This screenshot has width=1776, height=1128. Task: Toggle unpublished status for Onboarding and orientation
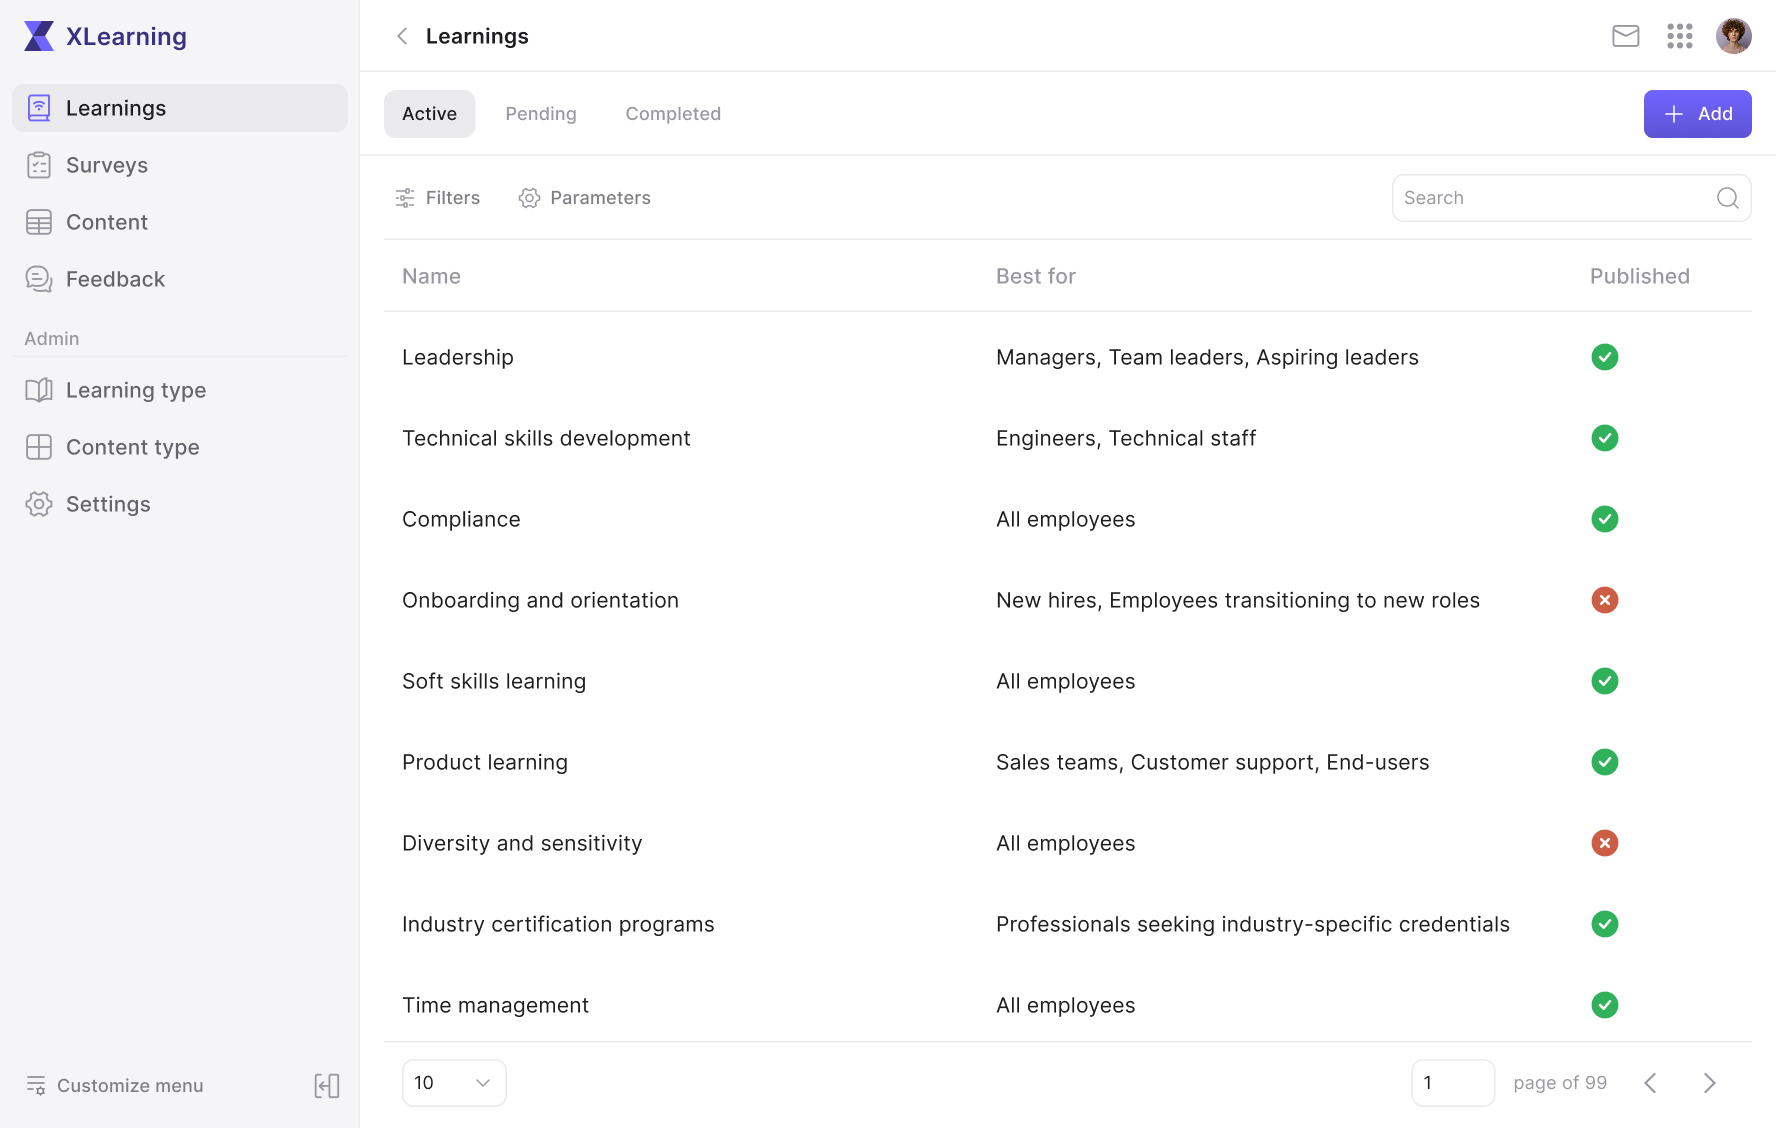pos(1605,600)
